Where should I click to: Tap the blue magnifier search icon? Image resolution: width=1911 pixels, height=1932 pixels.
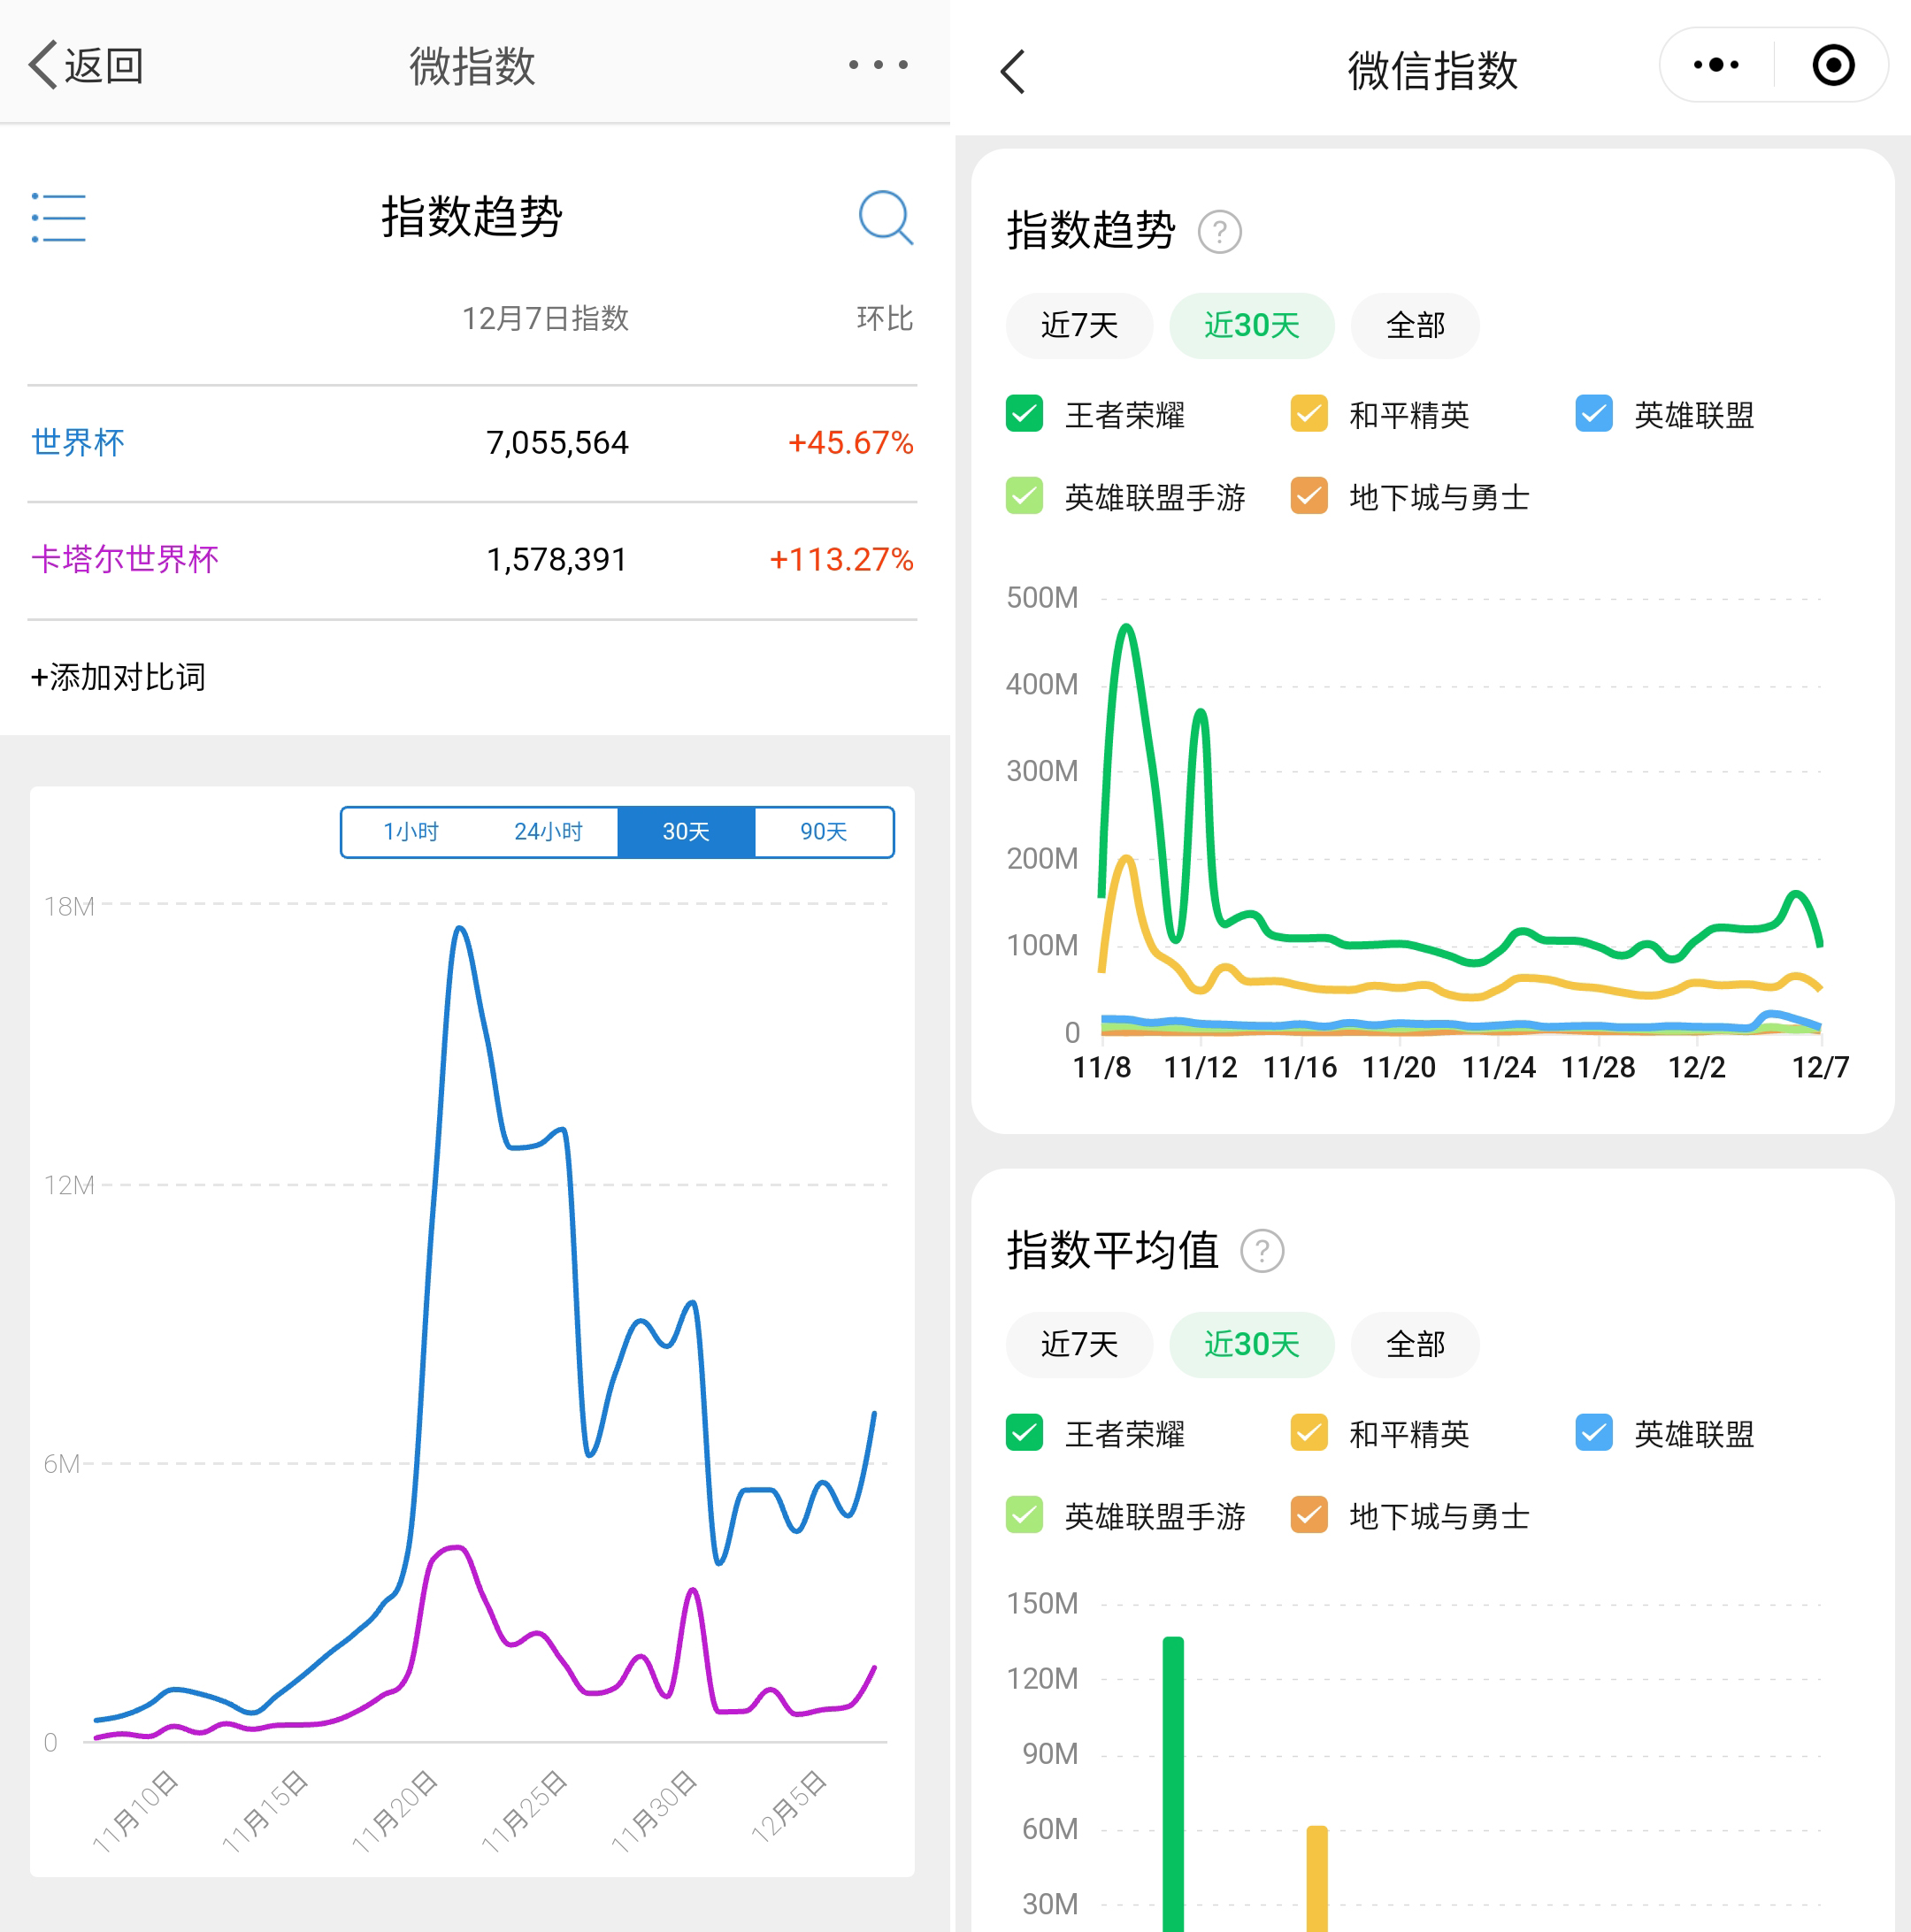click(x=885, y=217)
